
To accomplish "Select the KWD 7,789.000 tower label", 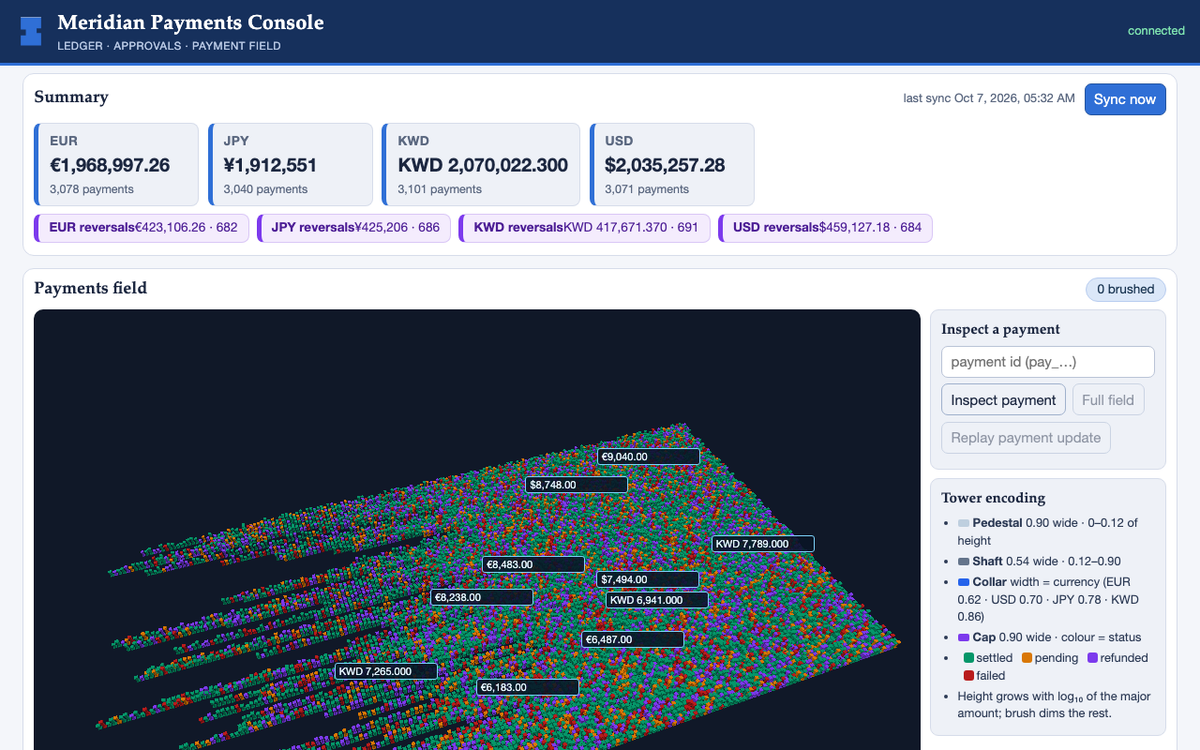I will (763, 544).
